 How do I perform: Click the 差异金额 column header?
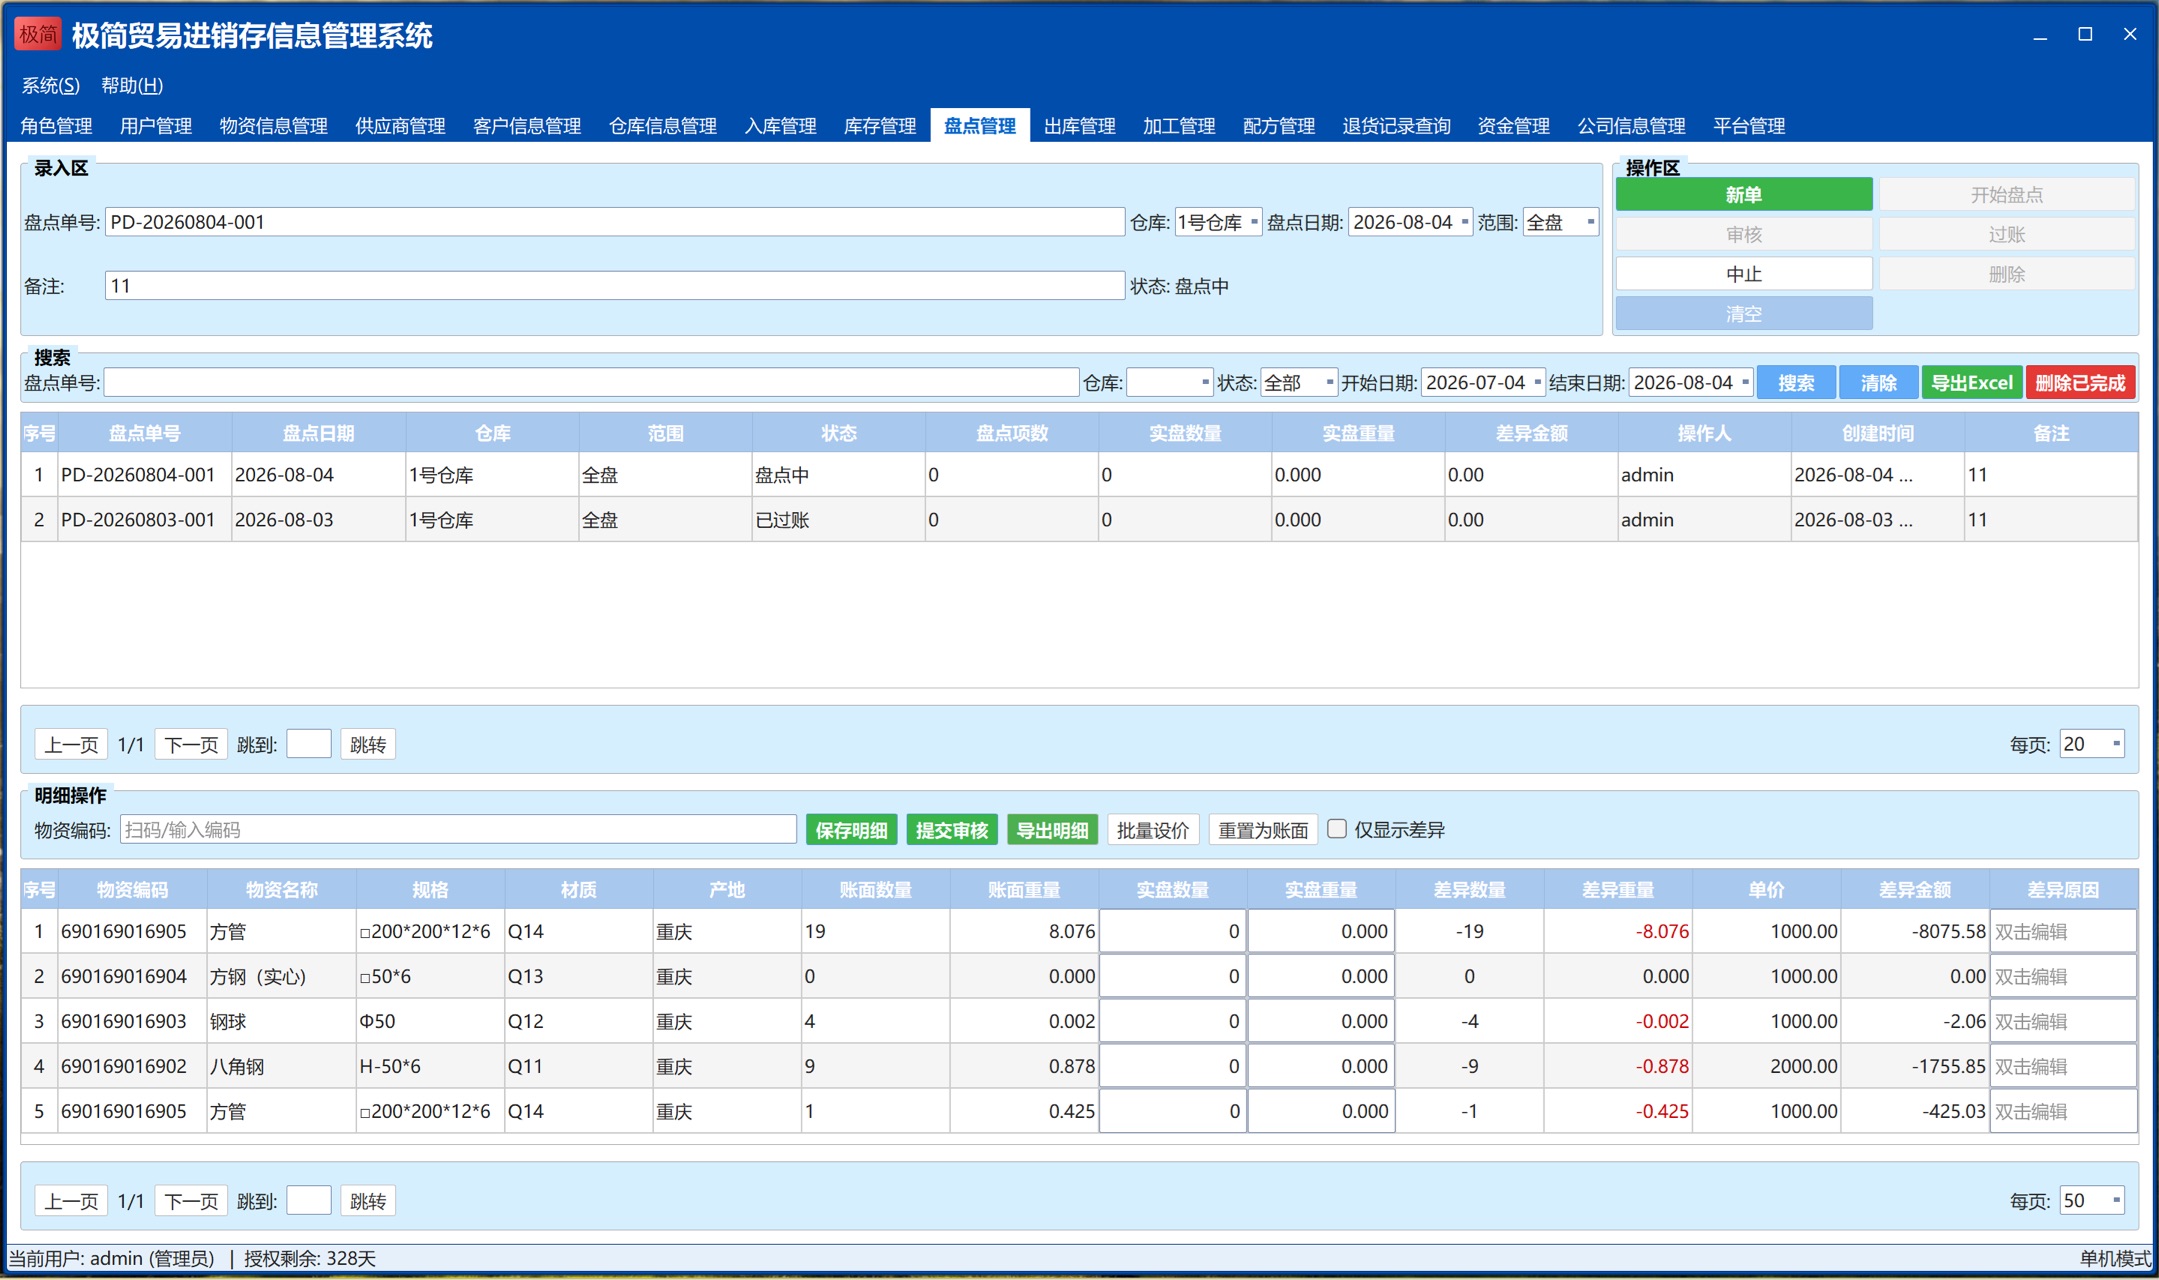(1915, 890)
